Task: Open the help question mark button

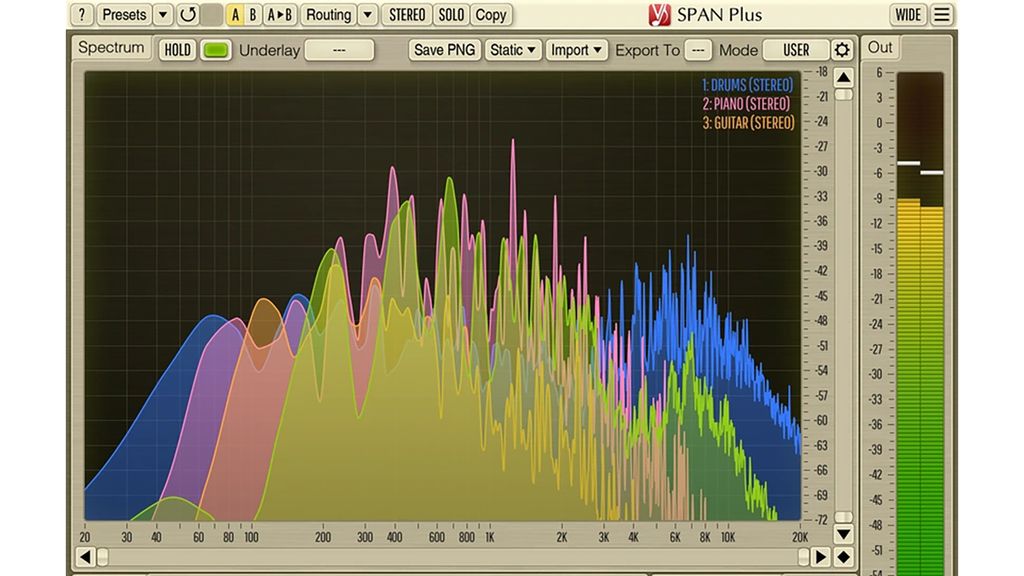Action: click(x=82, y=14)
